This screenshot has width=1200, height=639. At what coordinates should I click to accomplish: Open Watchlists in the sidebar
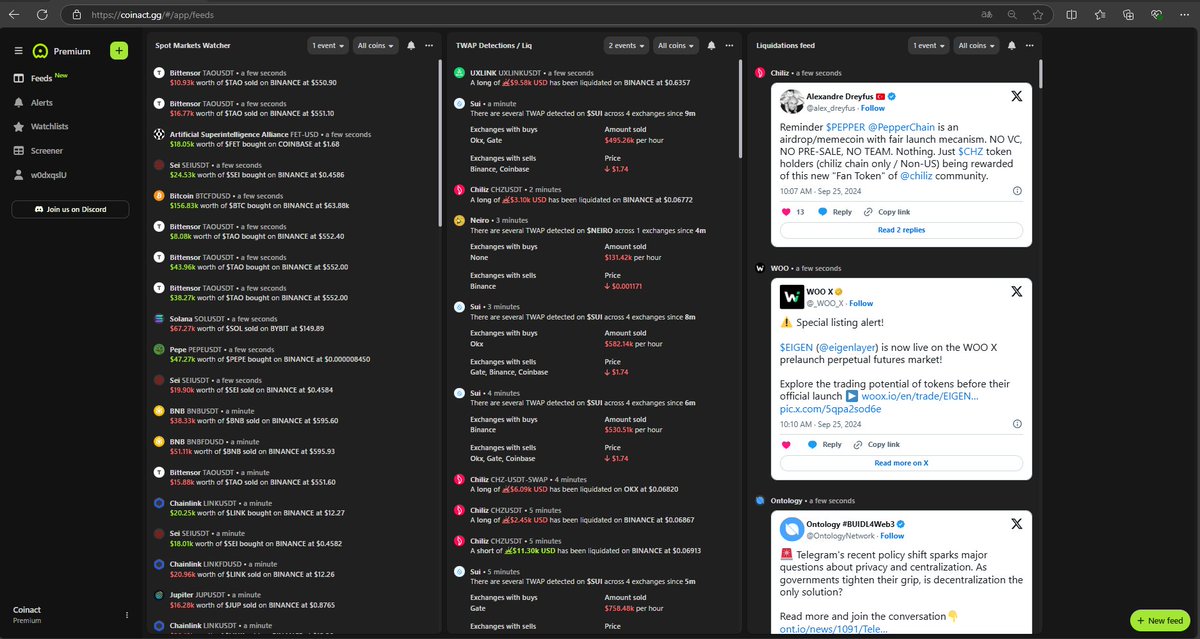coord(41,126)
